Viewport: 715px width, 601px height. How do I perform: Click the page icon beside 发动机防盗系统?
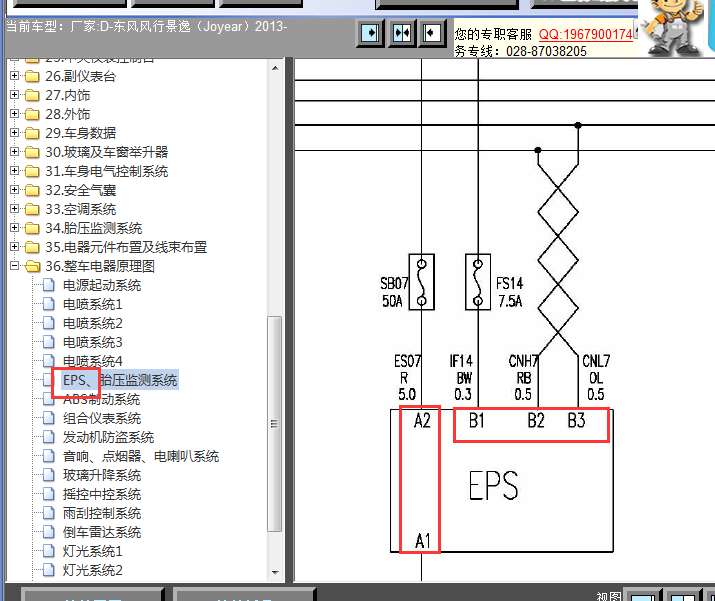[x=49, y=437]
